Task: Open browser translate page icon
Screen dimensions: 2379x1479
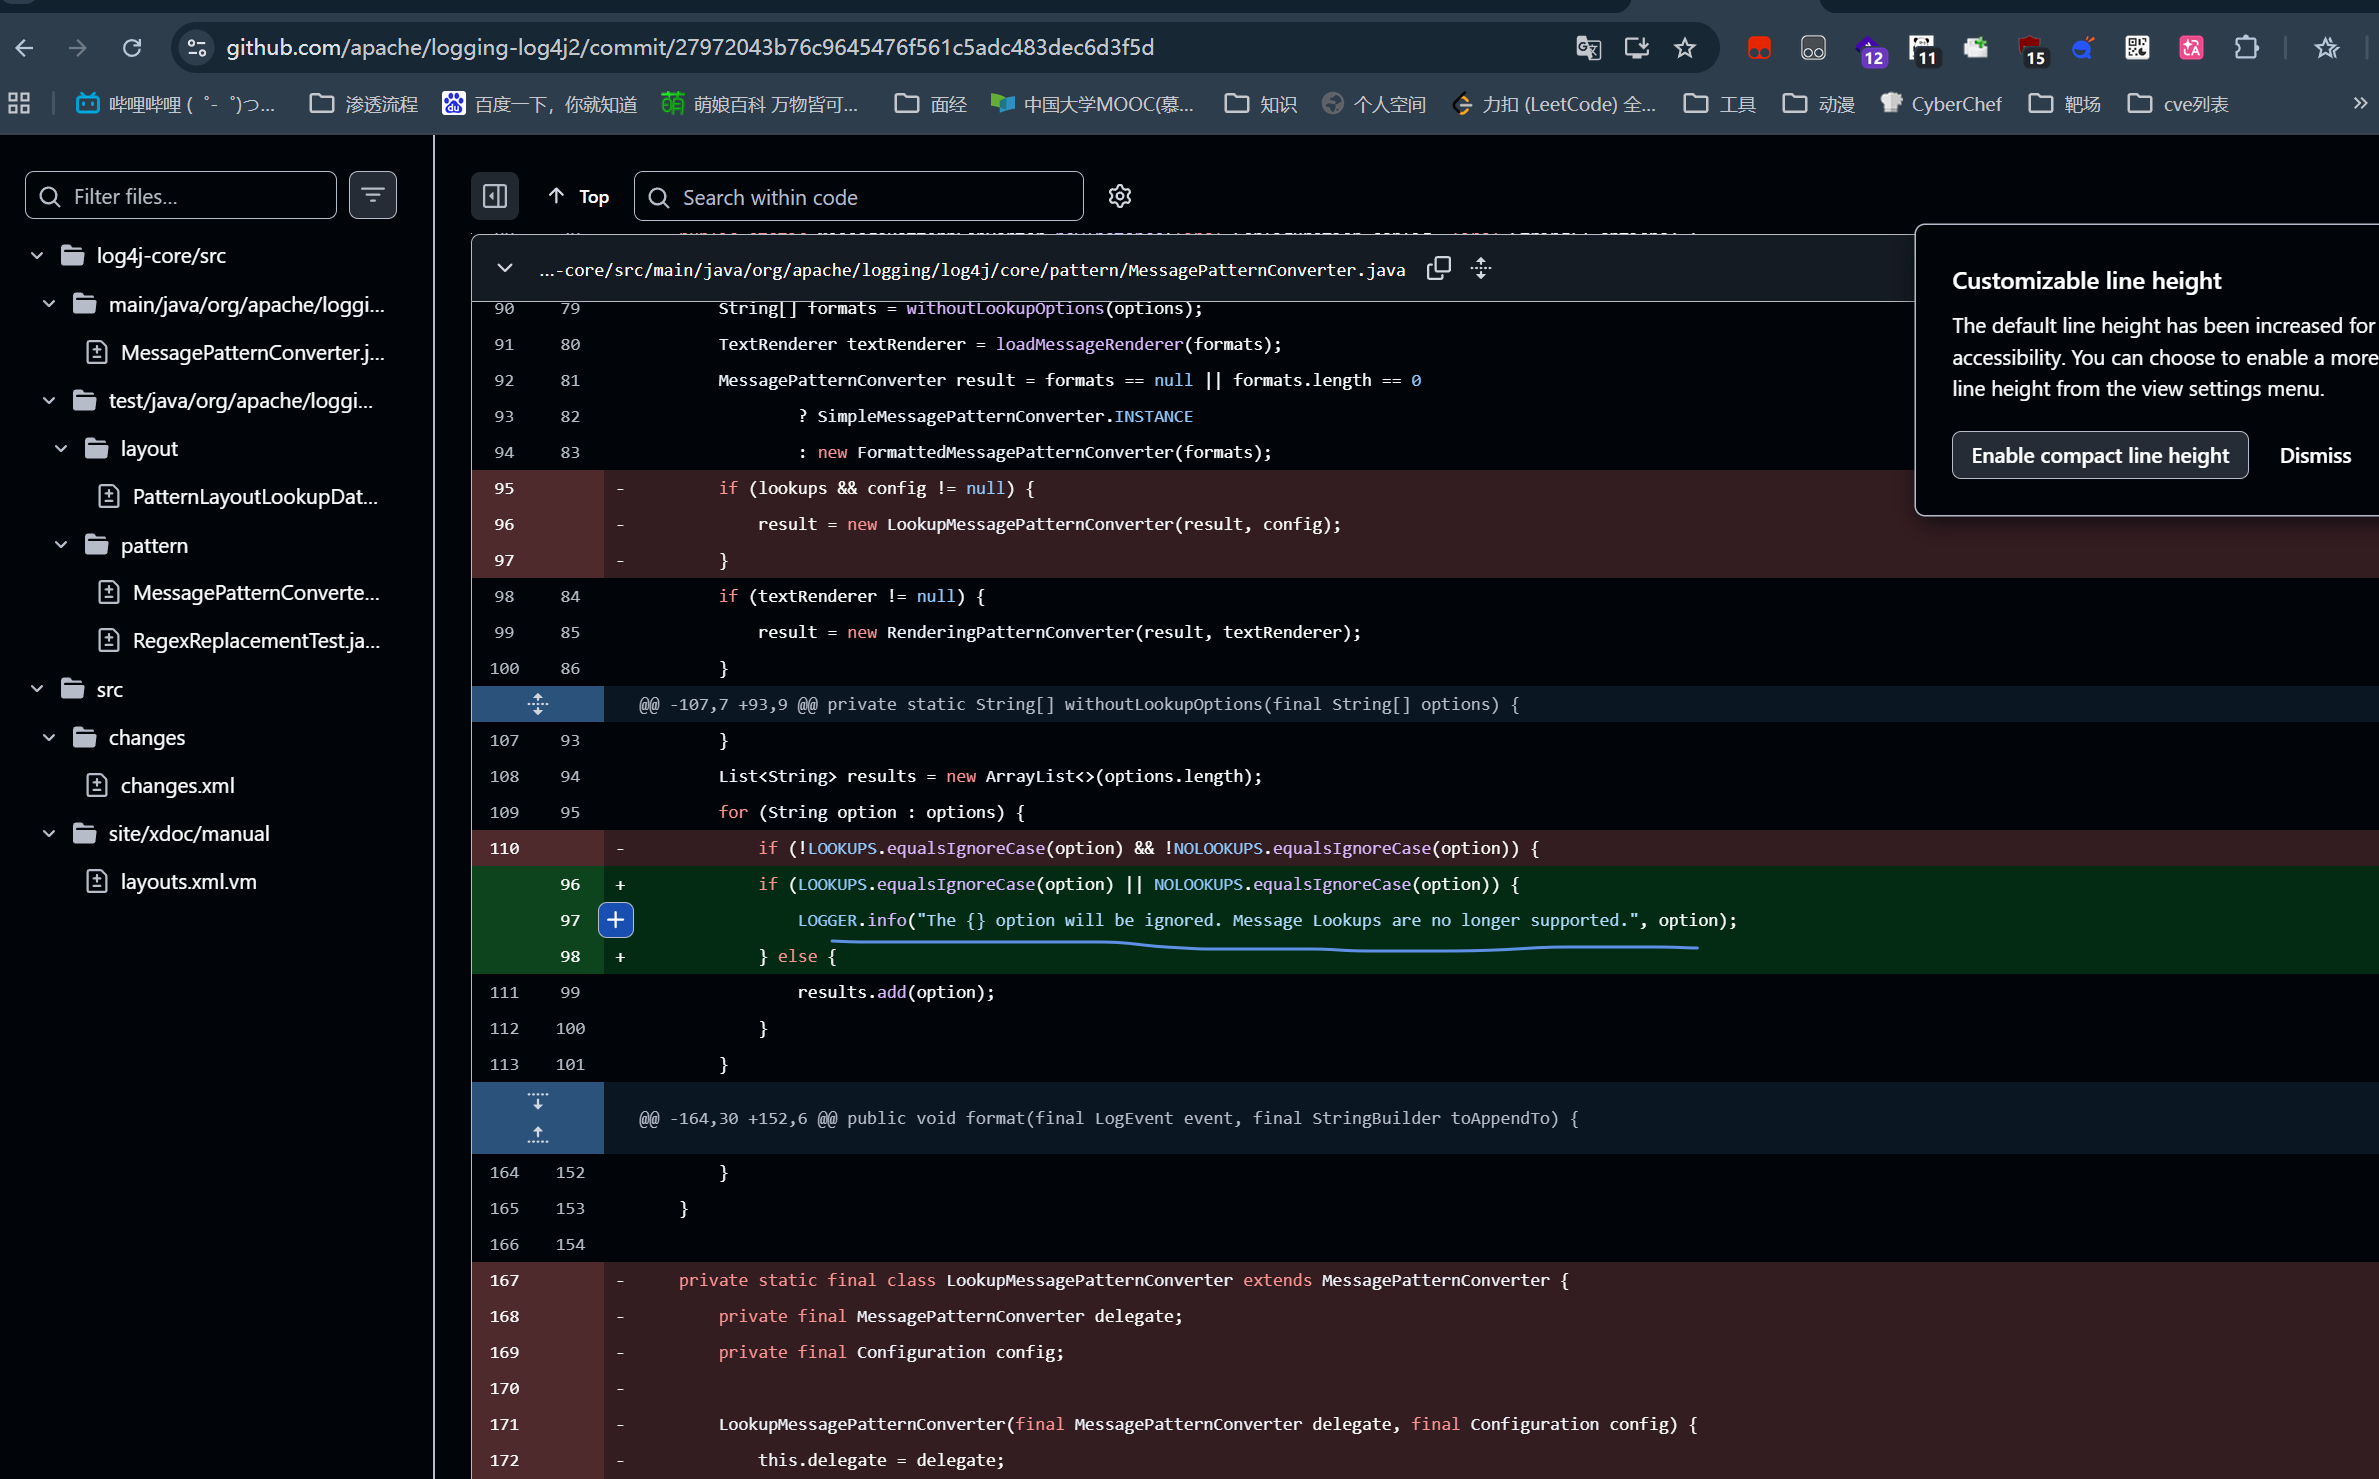Action: (x=1588, y=47)
